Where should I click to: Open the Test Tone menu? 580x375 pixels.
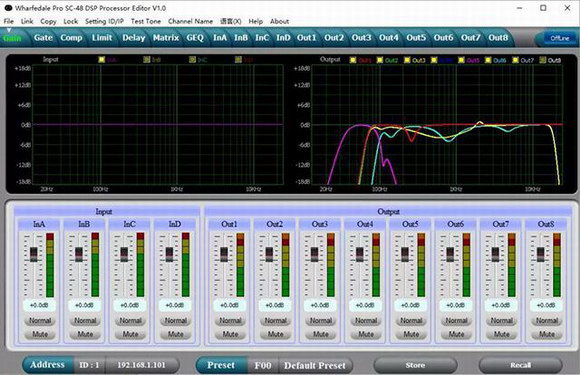146,21
